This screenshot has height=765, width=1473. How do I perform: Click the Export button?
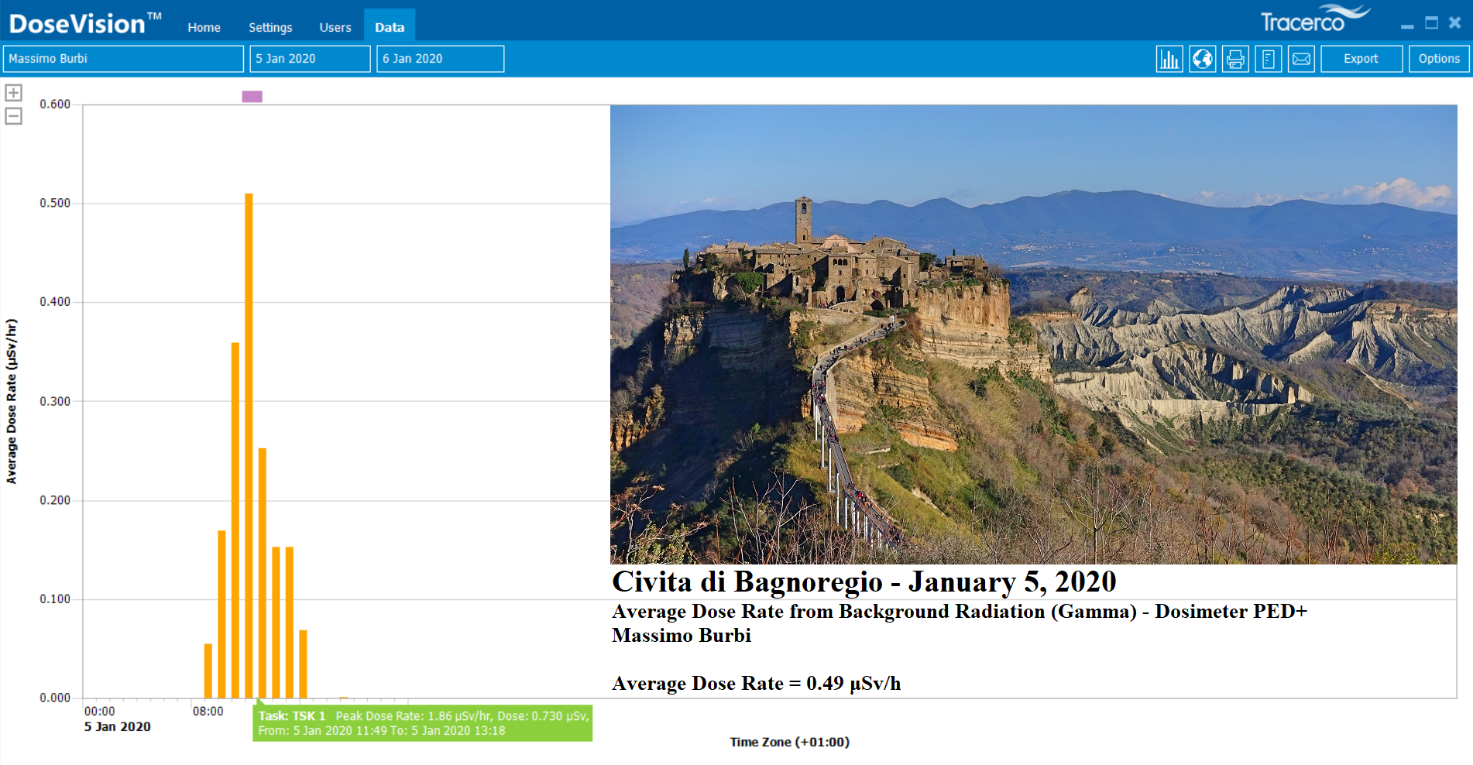[1360, 59]
